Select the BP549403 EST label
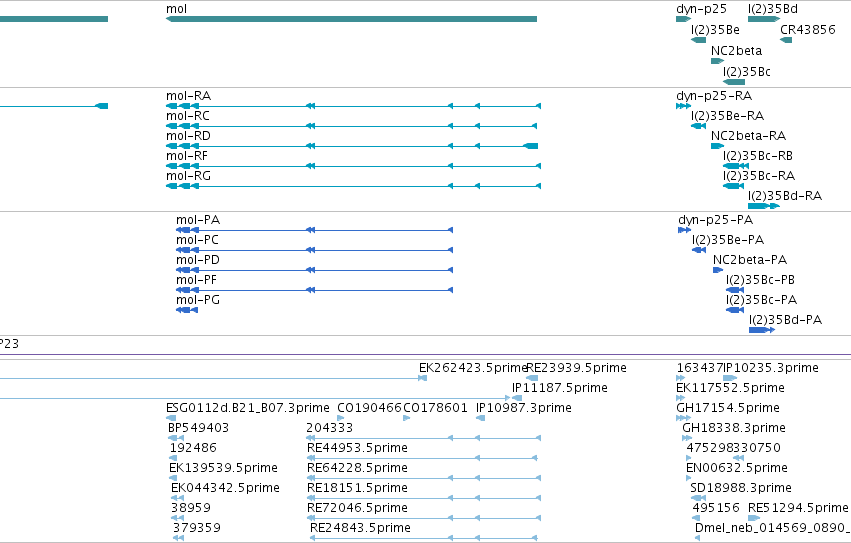 (199, 429)
